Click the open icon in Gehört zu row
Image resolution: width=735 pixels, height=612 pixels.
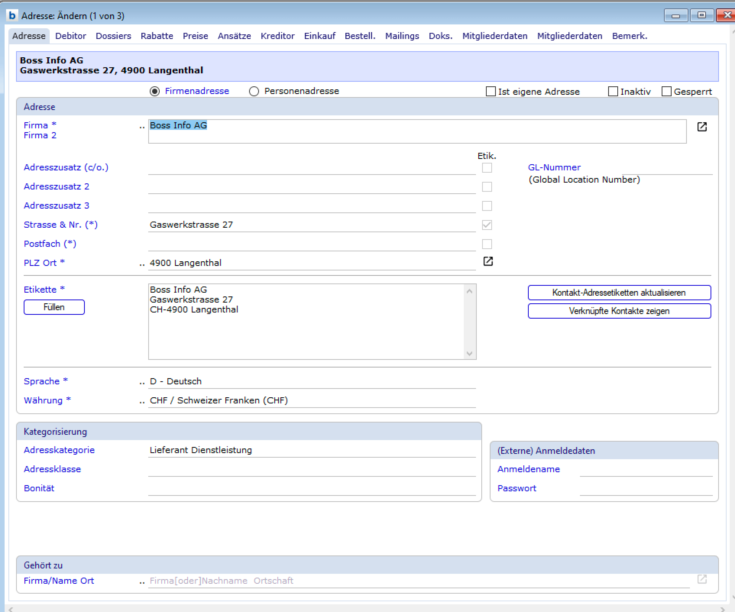click(702, 579)
